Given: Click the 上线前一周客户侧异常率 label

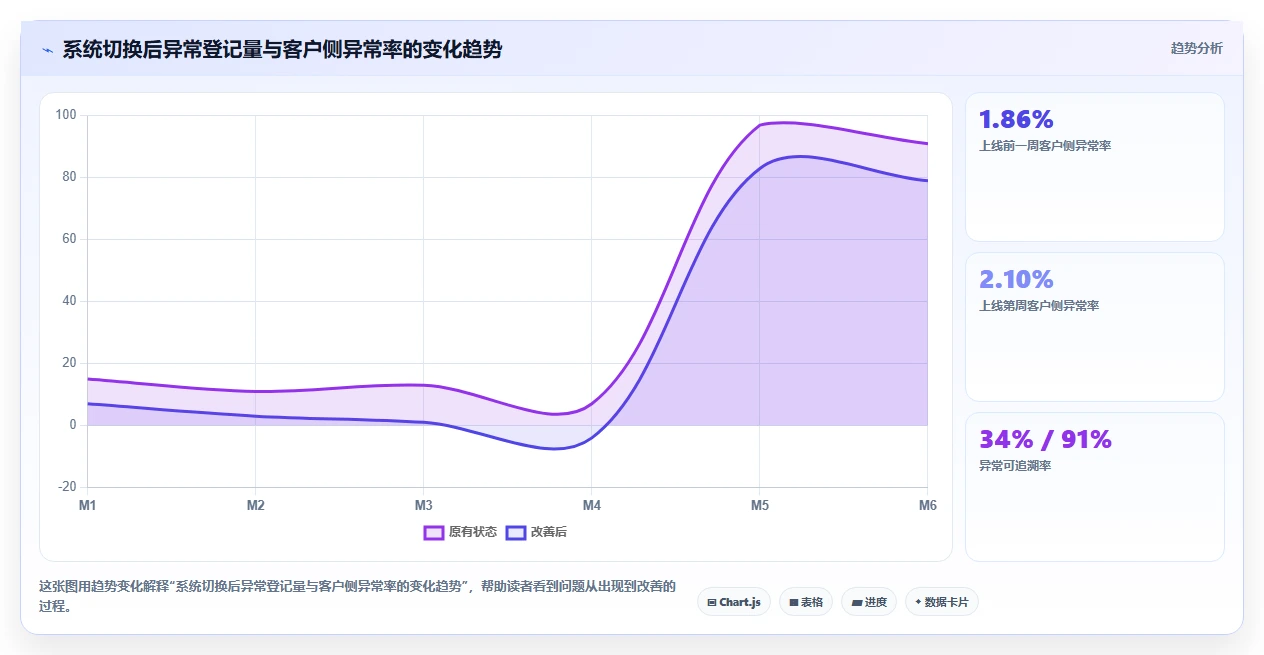Looking at the screenshot, I should (x=1045, y=146).
